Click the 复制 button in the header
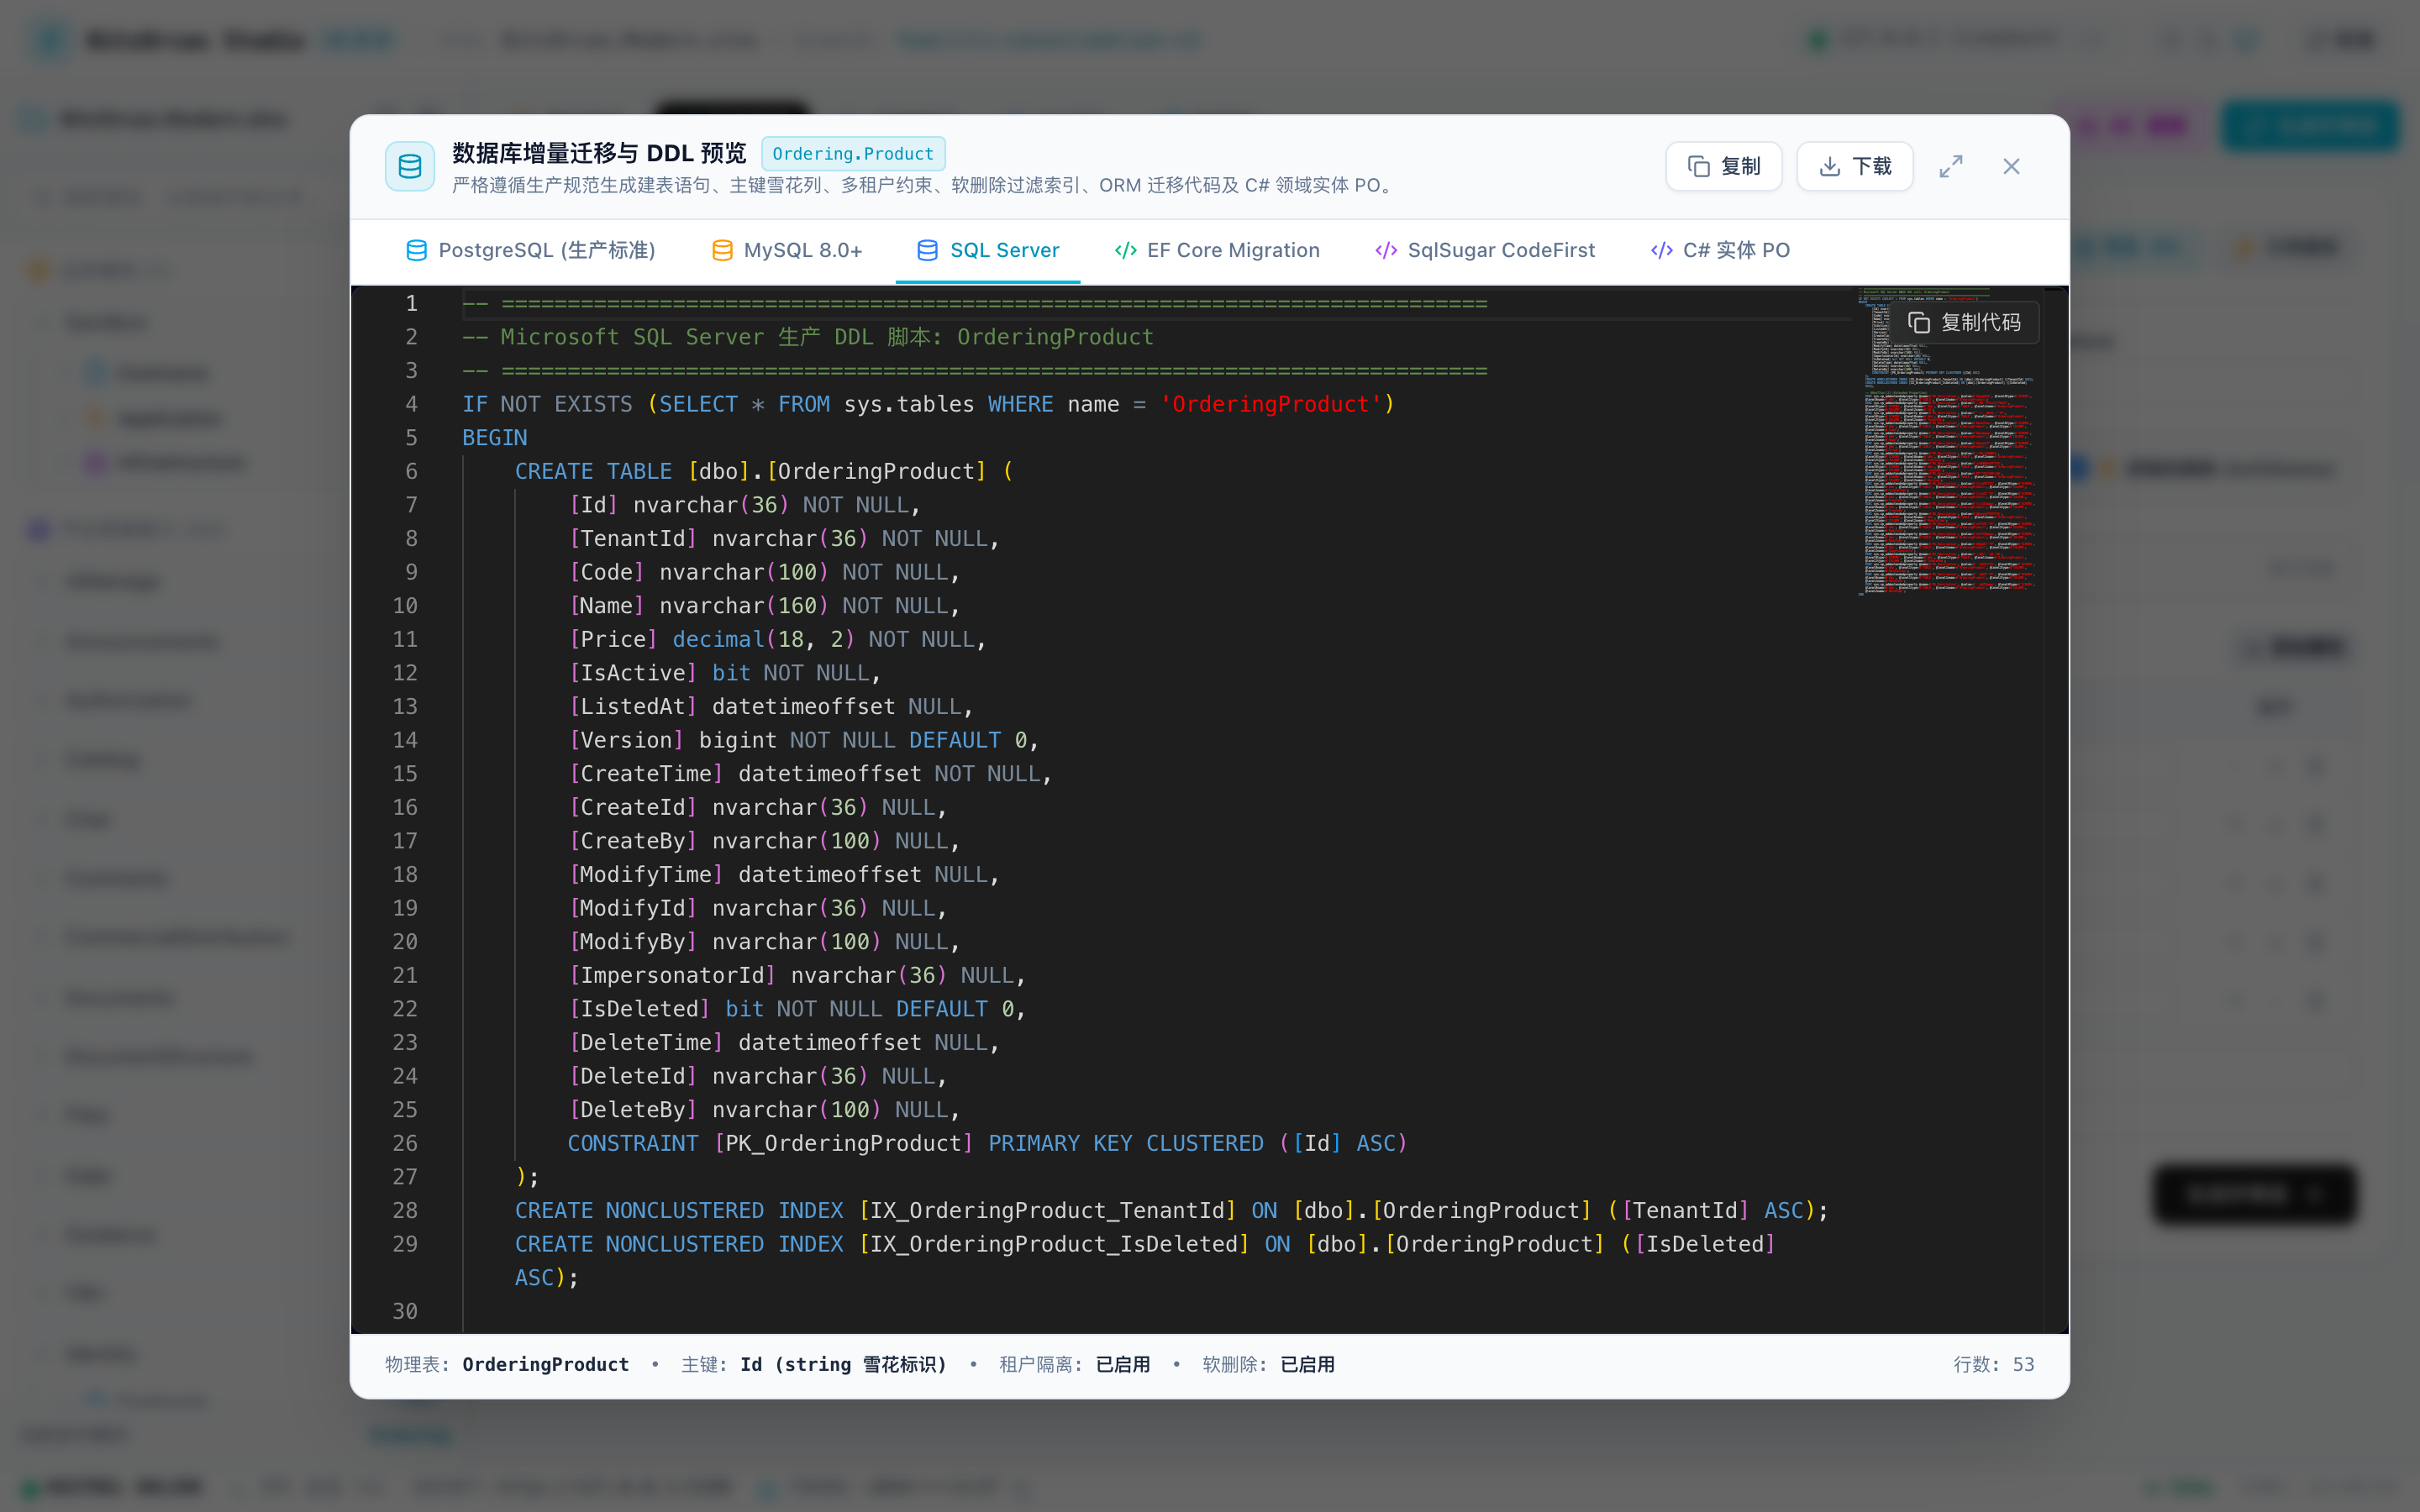 [1724, 166]
